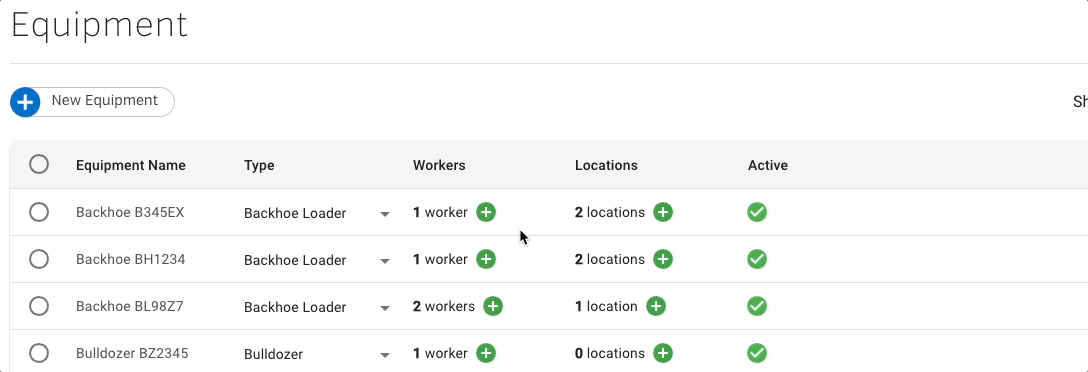The image size is (1088, 372).
Task: Select all equipment with header radio button
Action: [39, 164]
